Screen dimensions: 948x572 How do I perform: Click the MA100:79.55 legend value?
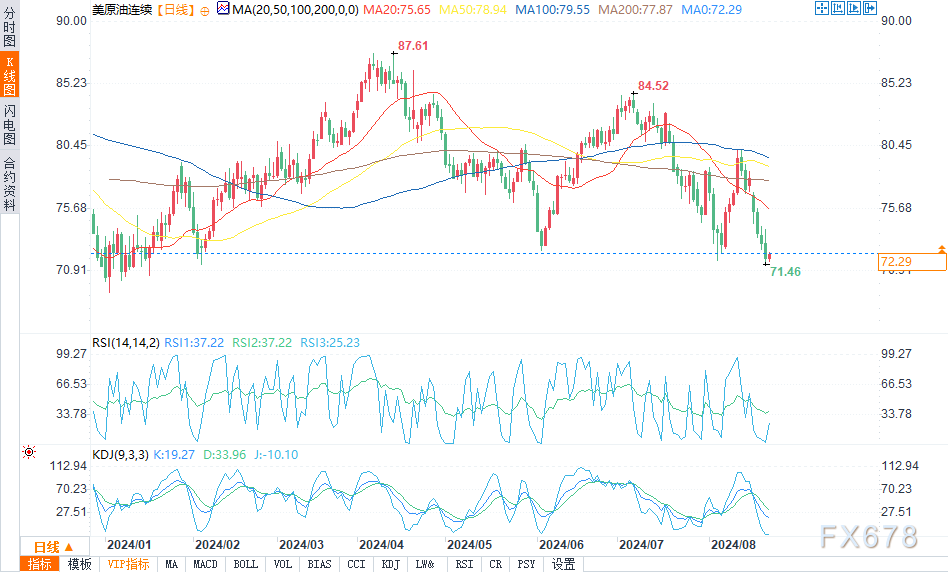[553, 10]
